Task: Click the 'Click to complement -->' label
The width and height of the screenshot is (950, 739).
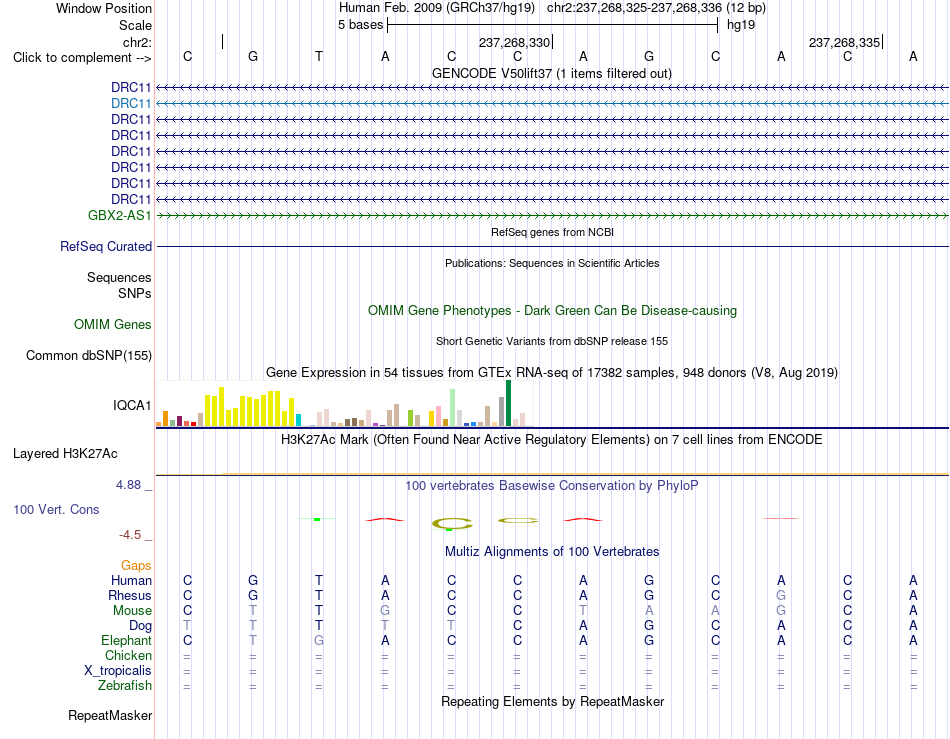Action: pyautogui.click(x=82, y=58)
